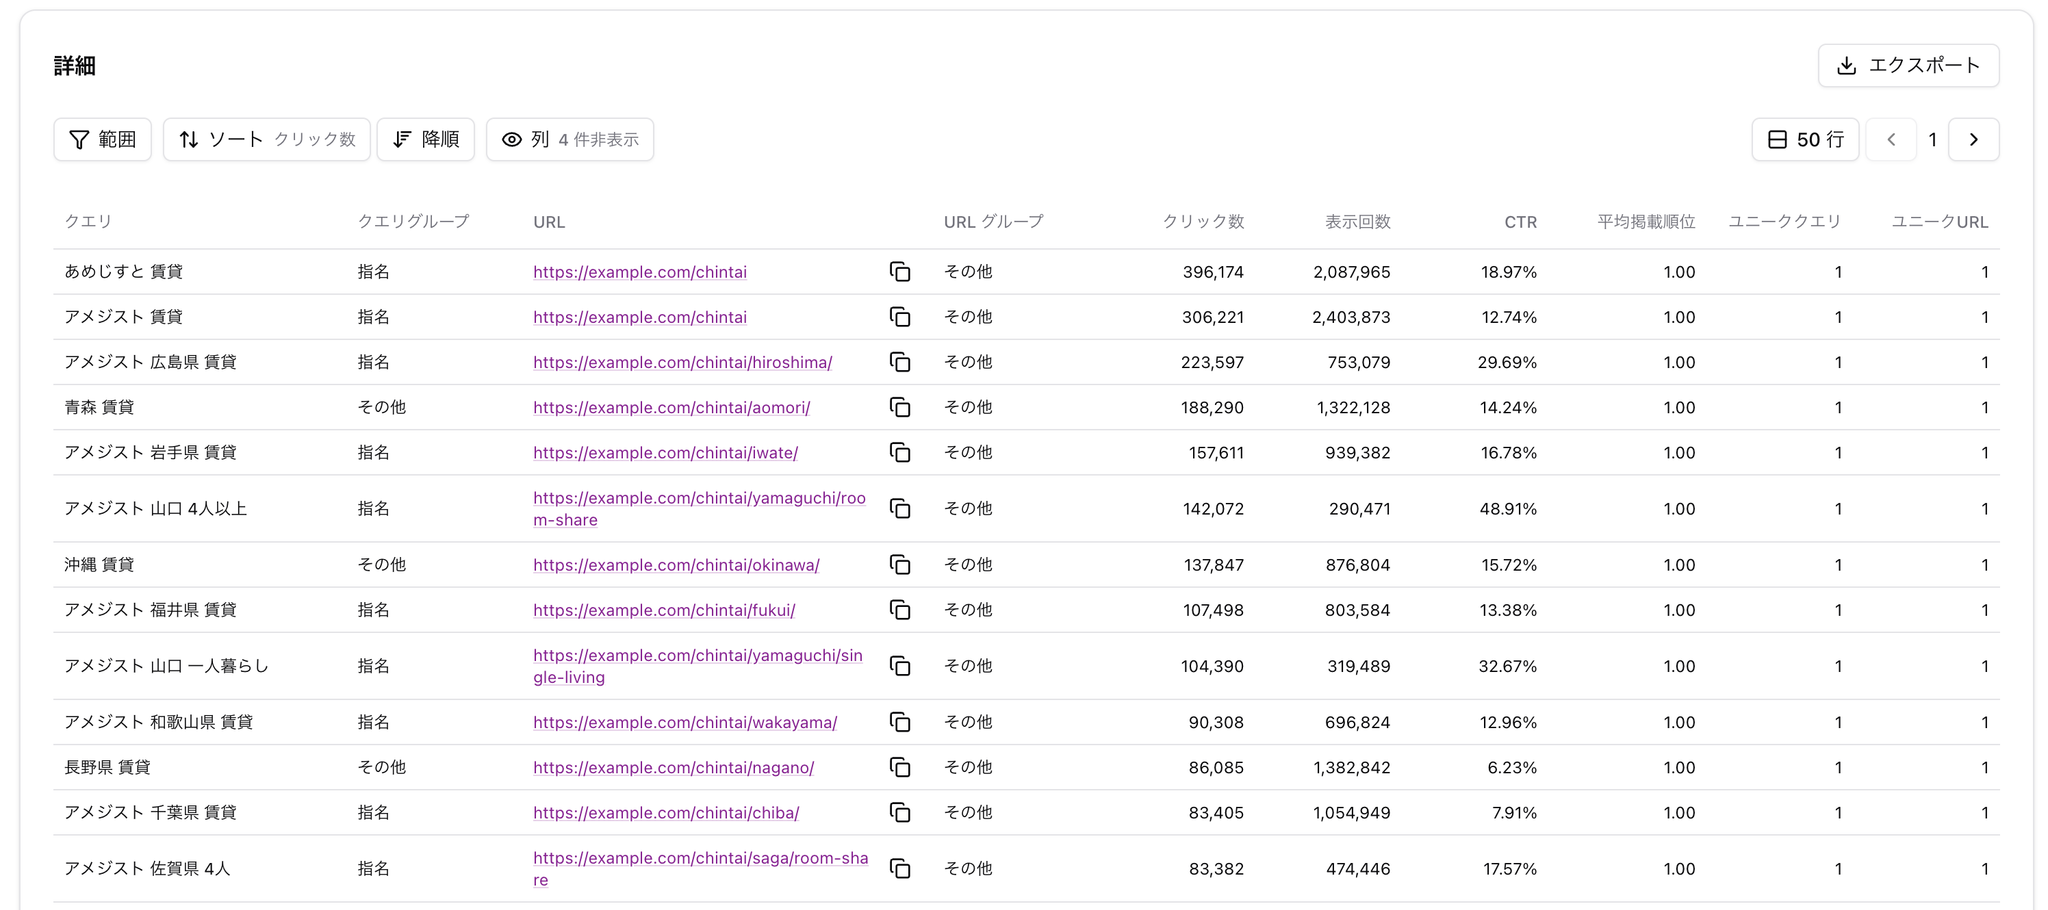Copy URL for あめじすと 賃貸 row

(900, 272)
